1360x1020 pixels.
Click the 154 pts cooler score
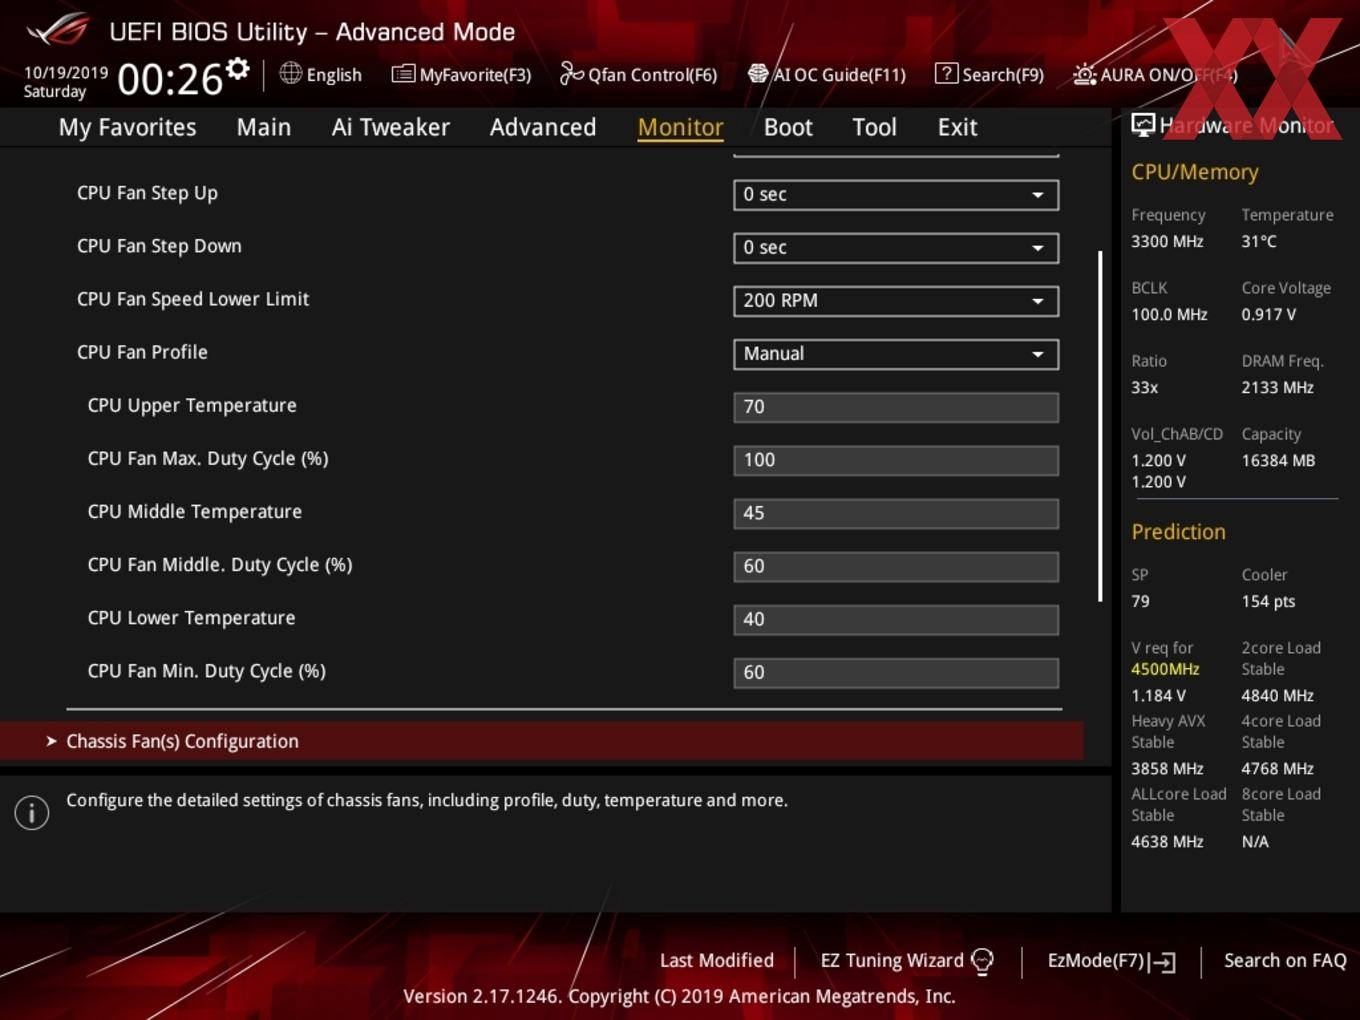[x=1268, y=601]
